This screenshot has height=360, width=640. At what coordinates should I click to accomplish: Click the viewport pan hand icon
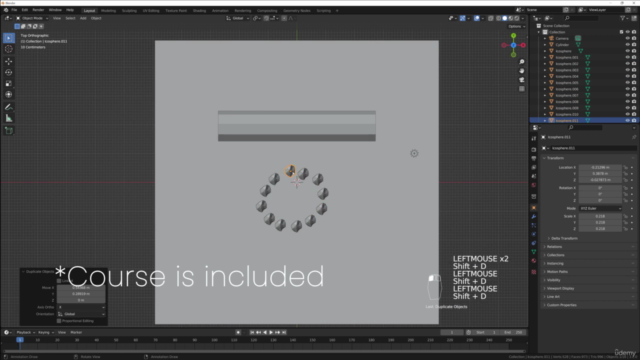point(522,71)
